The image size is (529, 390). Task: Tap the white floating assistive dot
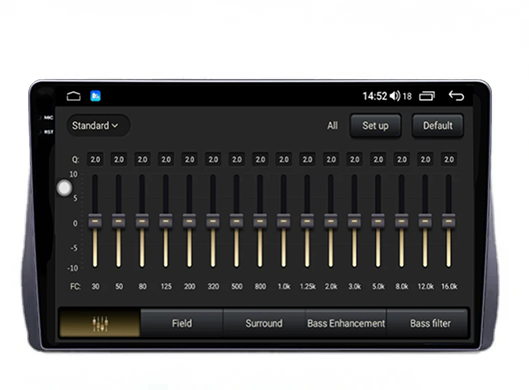click(64, 188)
